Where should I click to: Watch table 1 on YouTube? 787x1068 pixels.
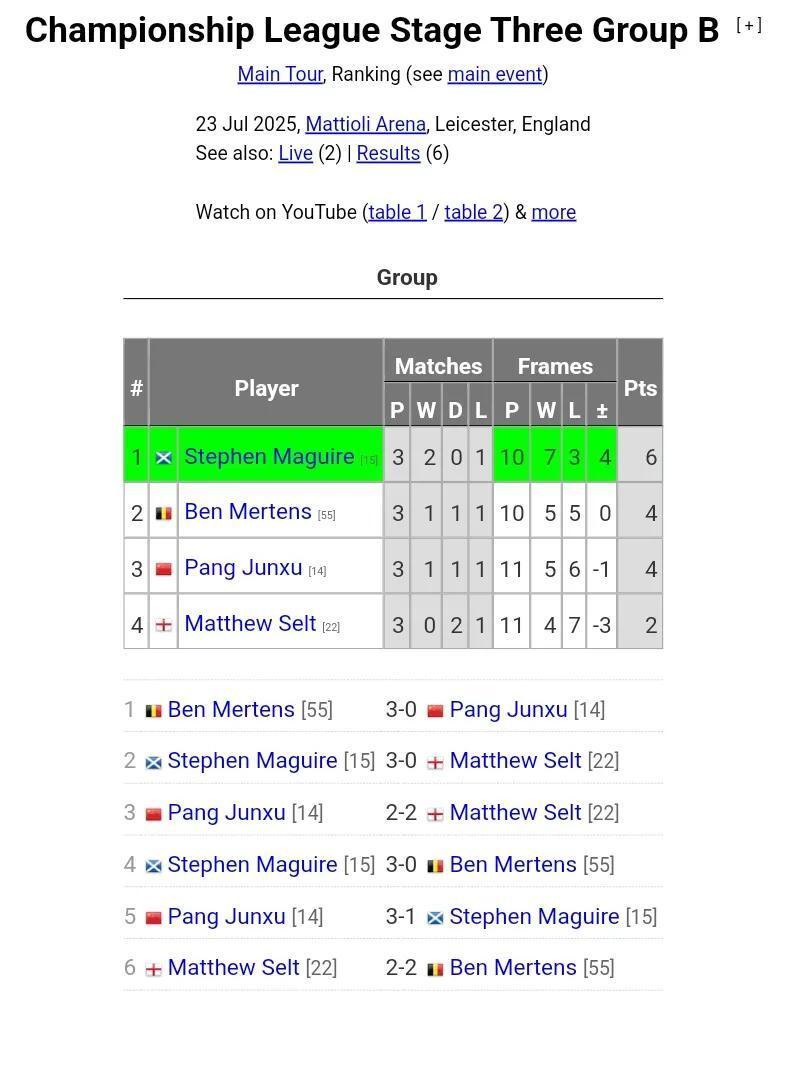point(397,212)
